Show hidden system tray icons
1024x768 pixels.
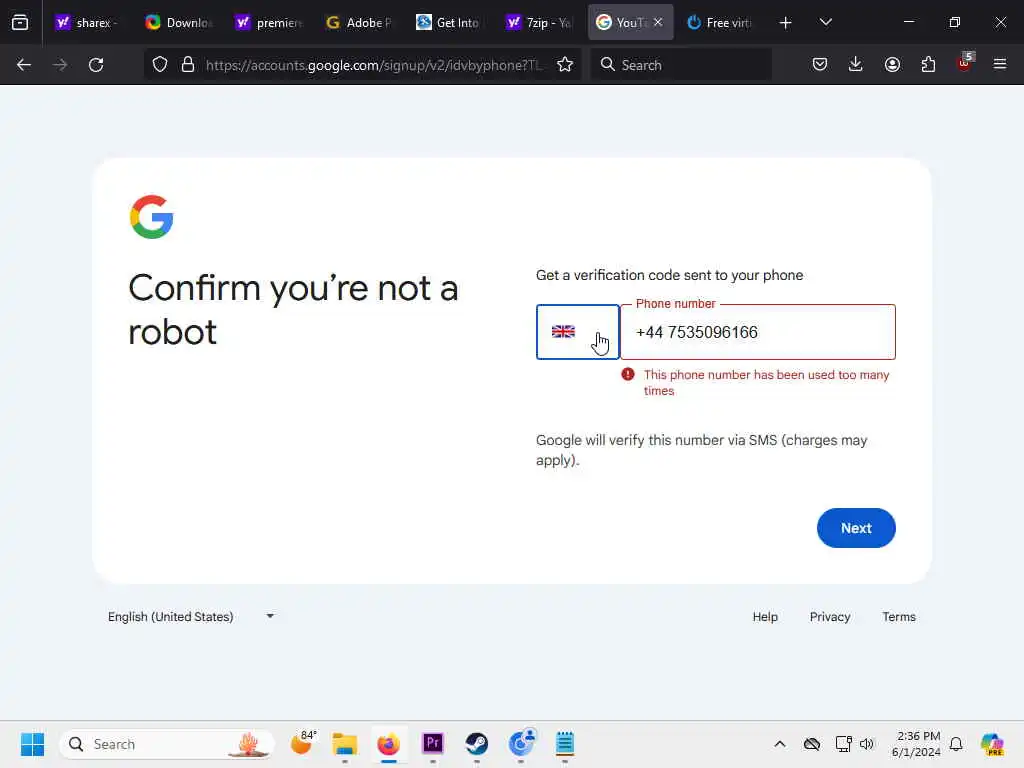(x=780, y=744)
